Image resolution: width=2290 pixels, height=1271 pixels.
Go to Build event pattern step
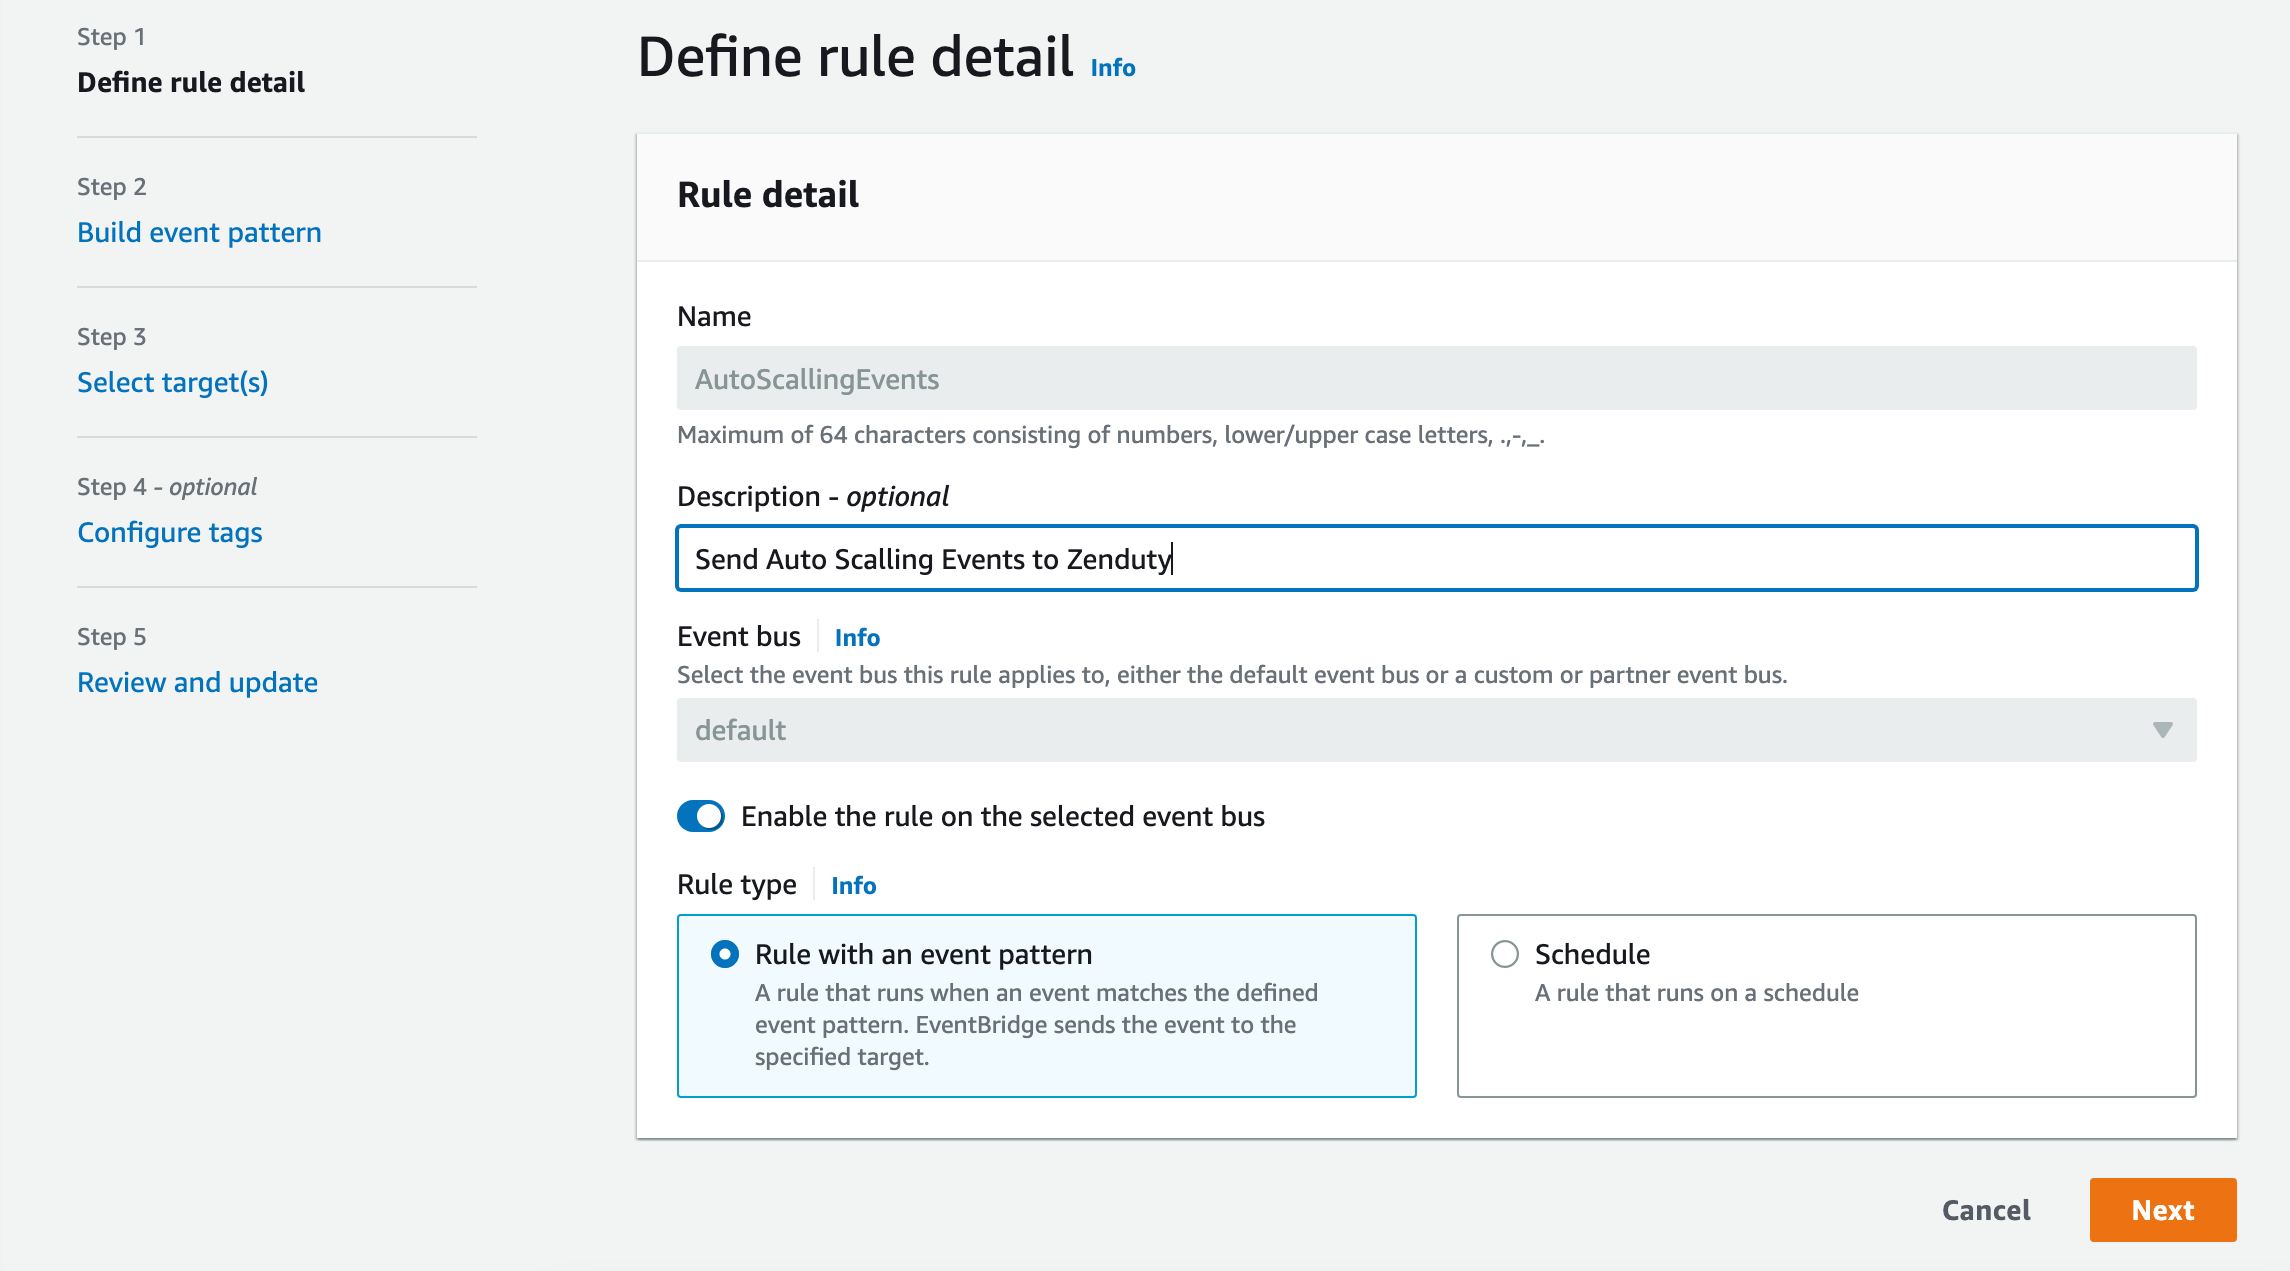tap(199, 232)
